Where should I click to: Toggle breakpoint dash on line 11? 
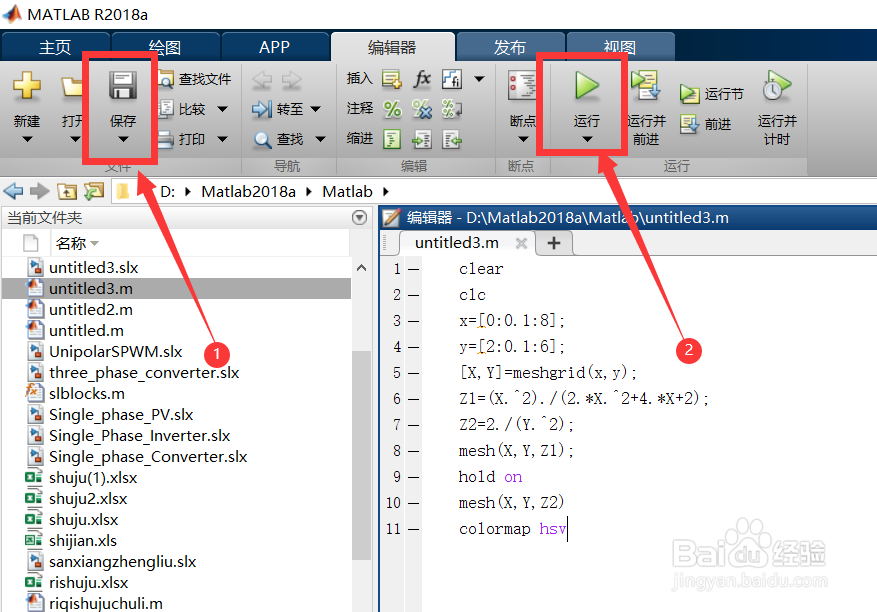(413, 529)
